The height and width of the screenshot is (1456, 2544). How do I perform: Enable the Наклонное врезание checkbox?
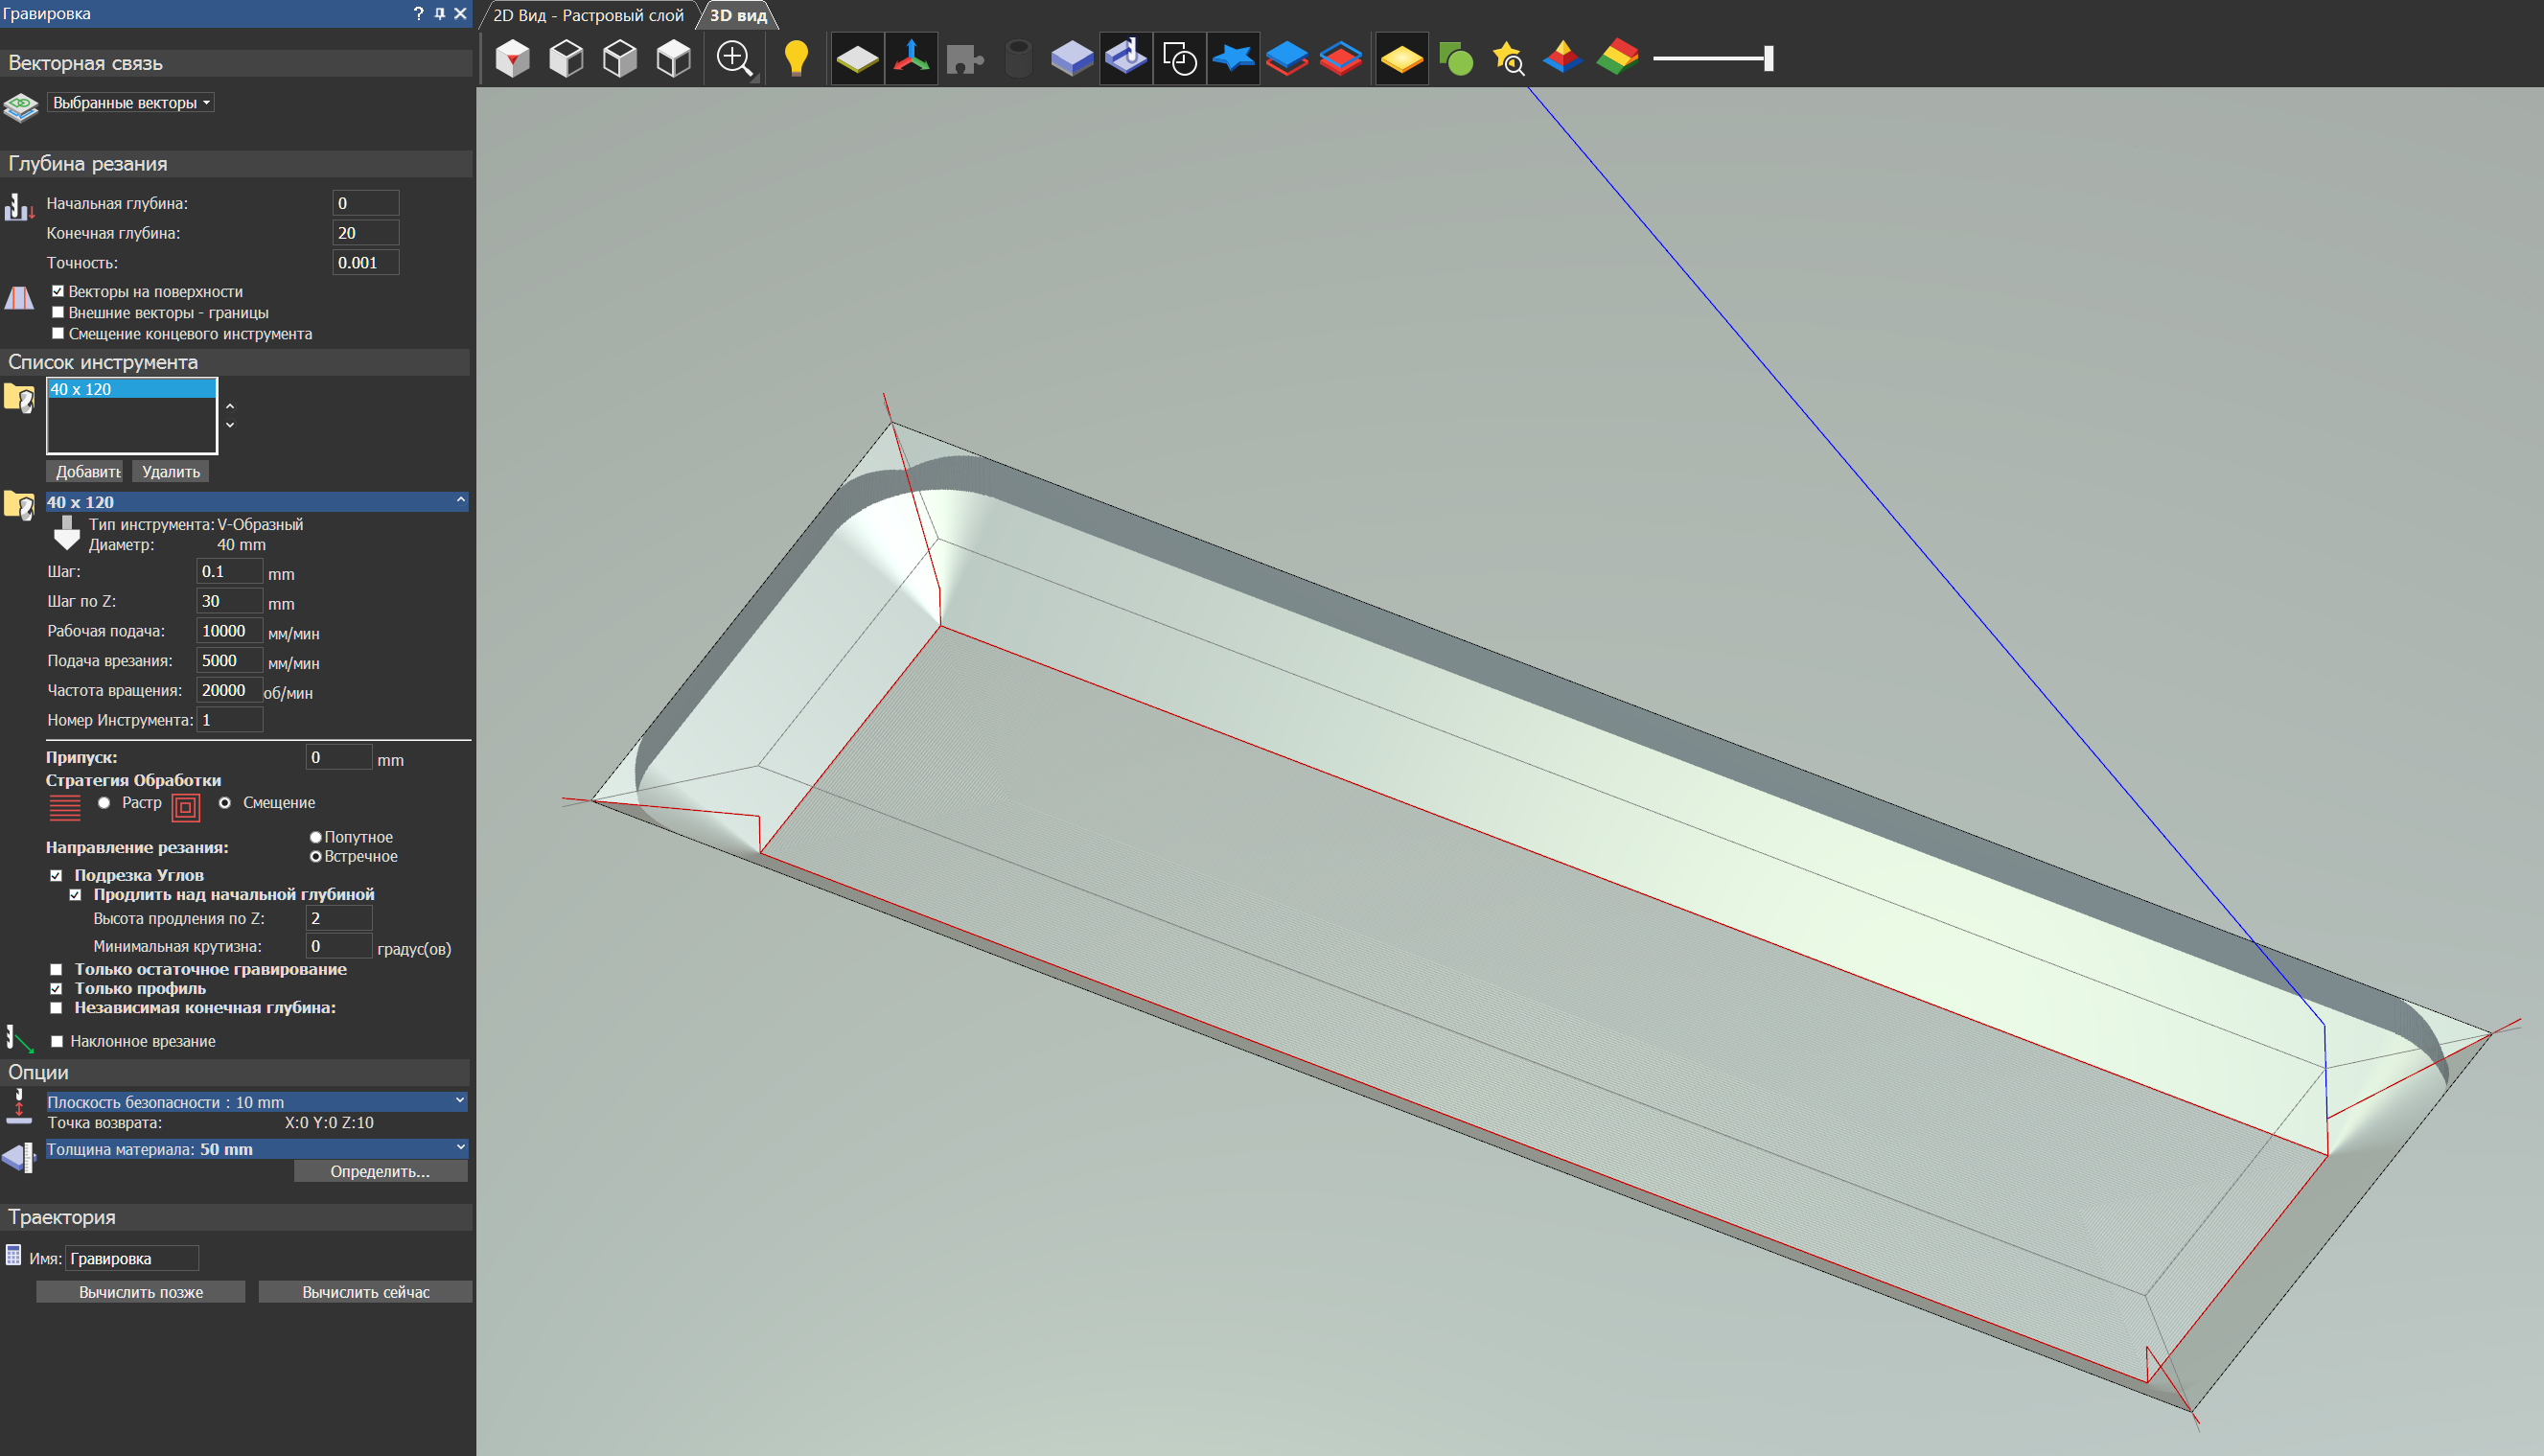coord(58,1041)
